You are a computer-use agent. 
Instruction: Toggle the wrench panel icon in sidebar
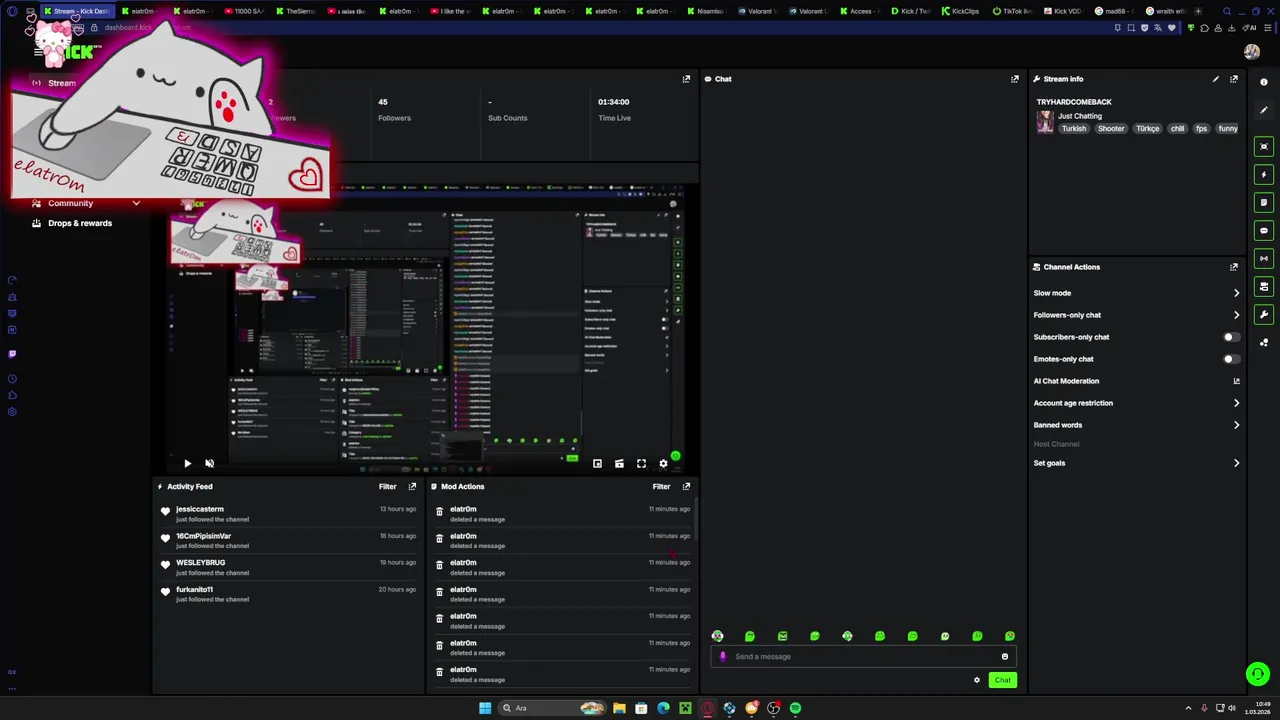[1264, 314]
